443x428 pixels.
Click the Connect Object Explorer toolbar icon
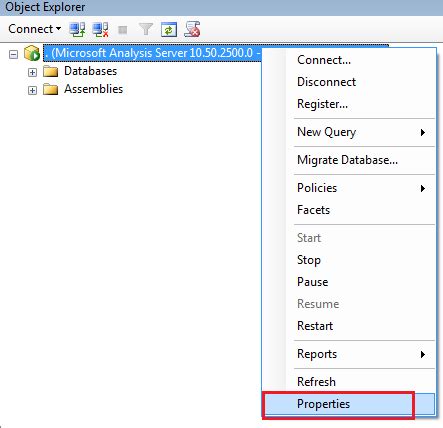click(x=77, y=29)
